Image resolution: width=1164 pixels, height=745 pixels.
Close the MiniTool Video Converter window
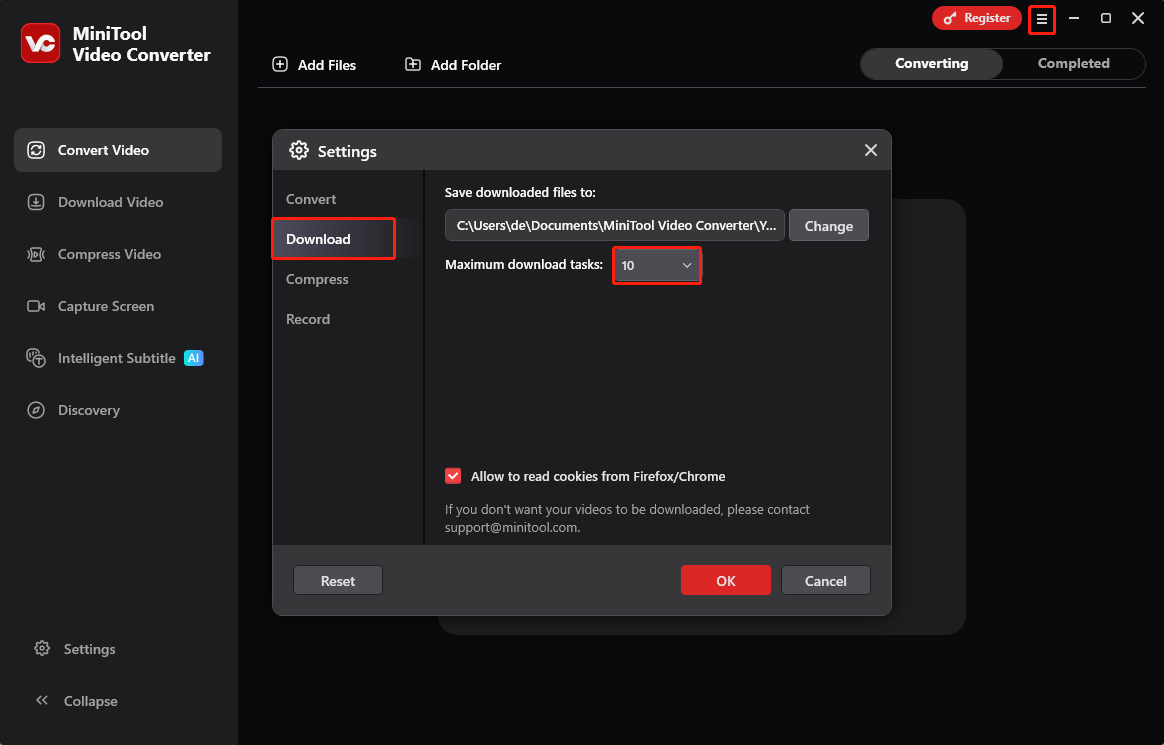click(x=1137, y=19)
